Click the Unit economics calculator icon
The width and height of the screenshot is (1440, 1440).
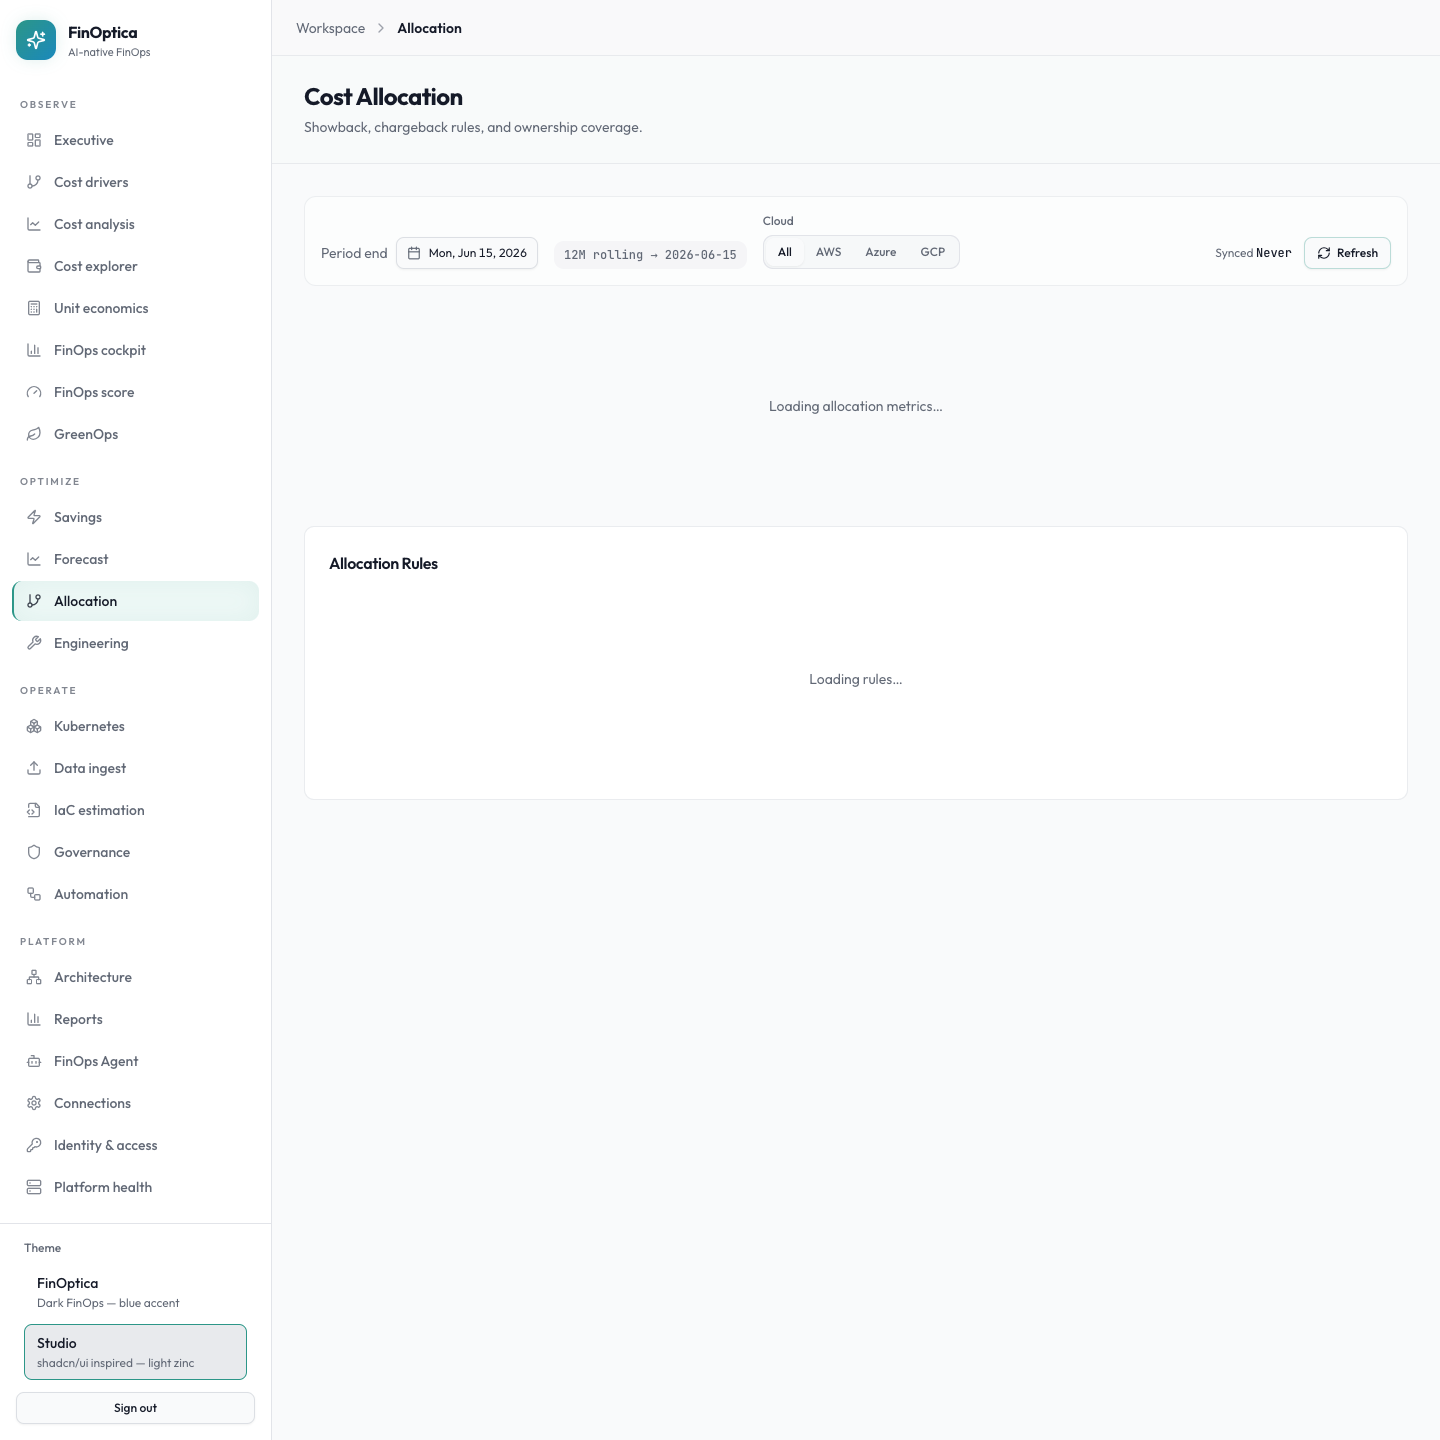[34, 308]
